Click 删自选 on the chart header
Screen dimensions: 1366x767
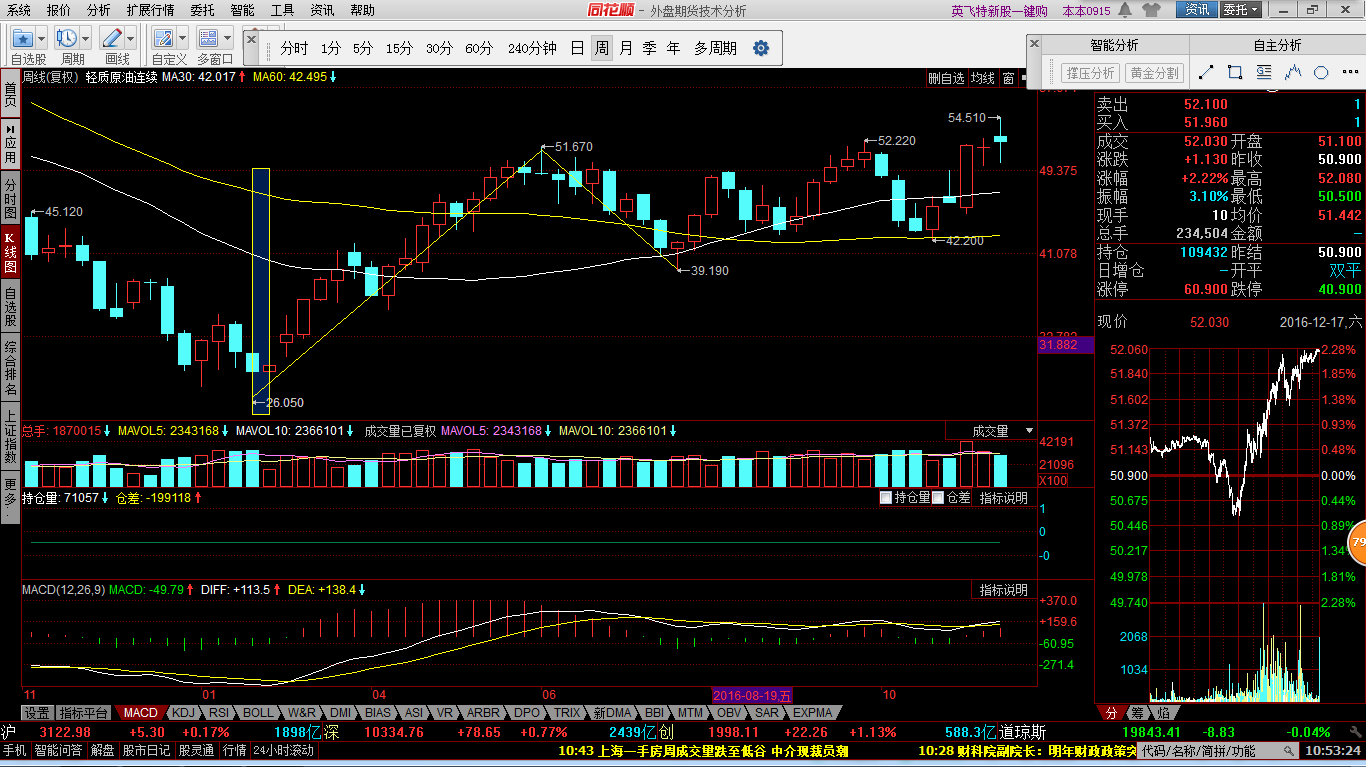tap(946, 78)
